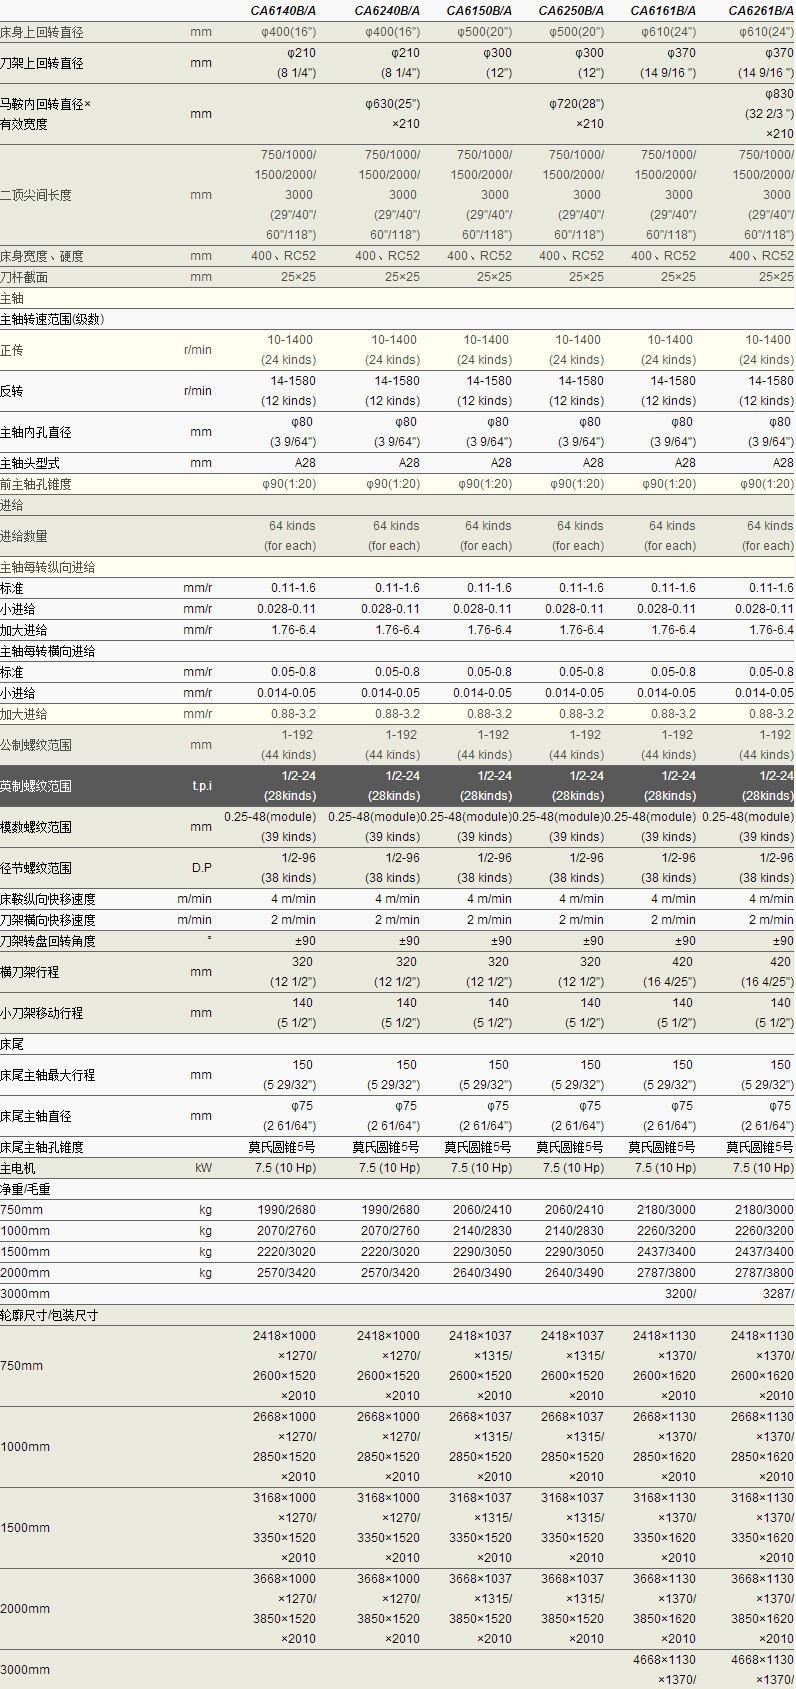Click the 床尾 section heading

pos(12,1044)
